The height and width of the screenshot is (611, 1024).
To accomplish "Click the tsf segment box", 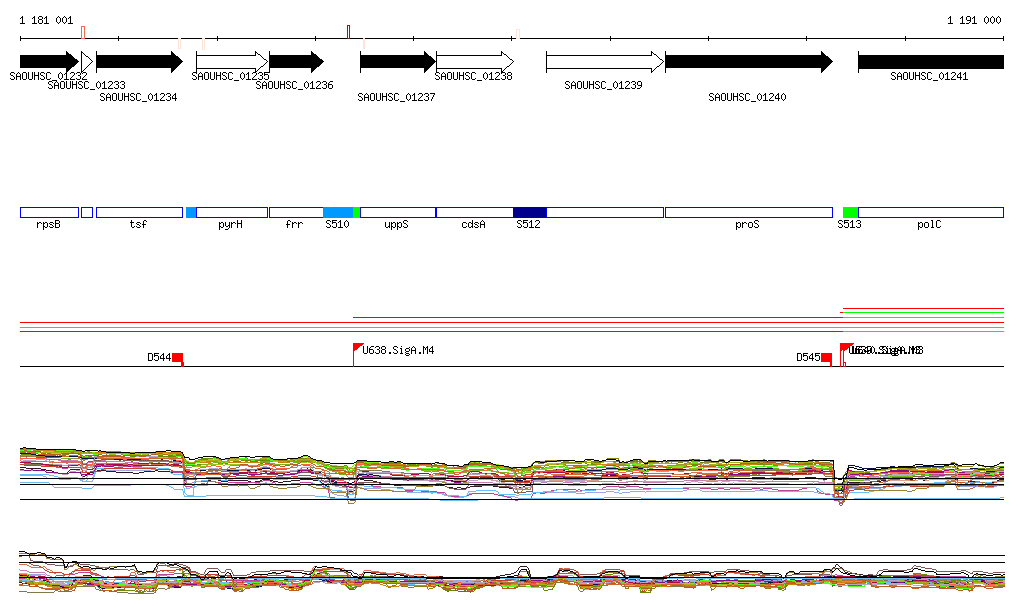I will coord(139,212).
